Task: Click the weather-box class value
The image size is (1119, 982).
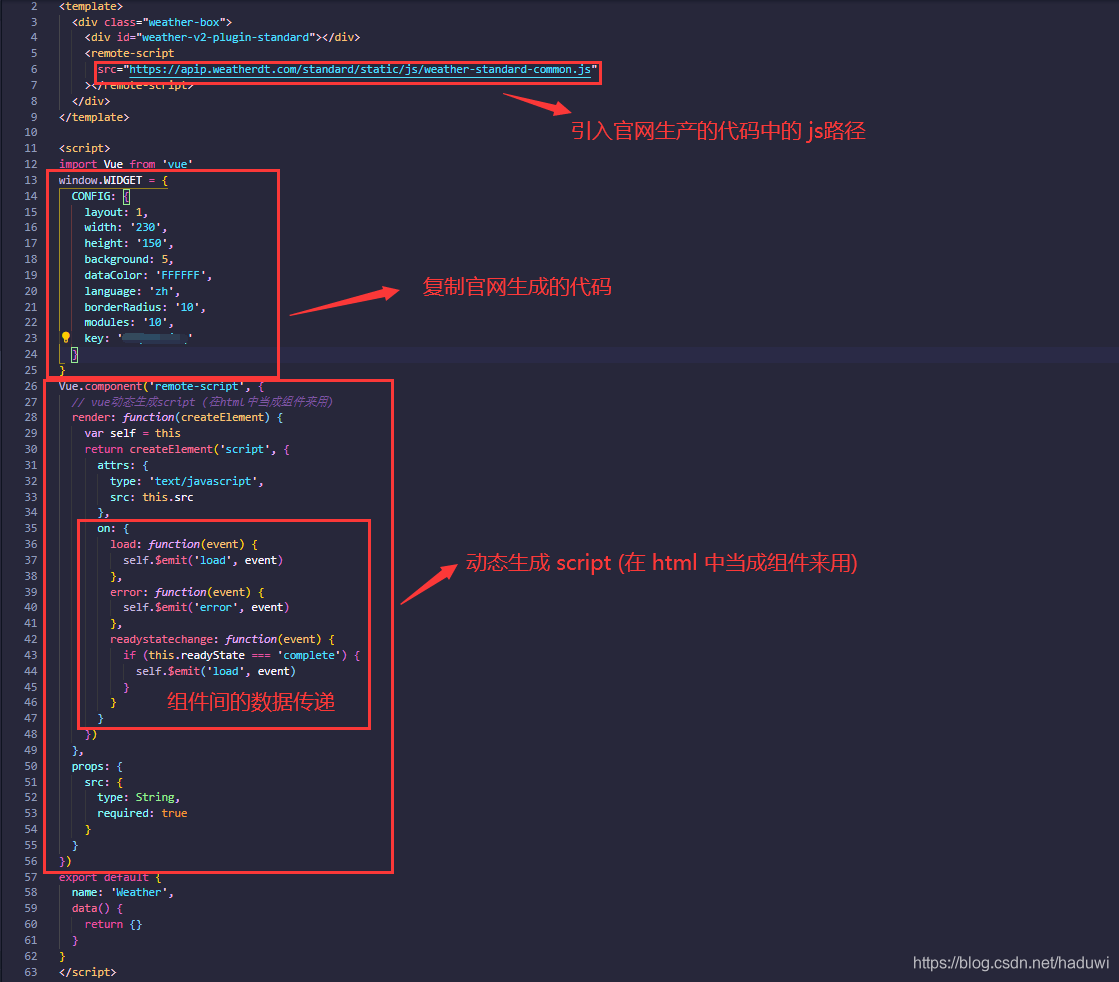Action: coord(184,22)
